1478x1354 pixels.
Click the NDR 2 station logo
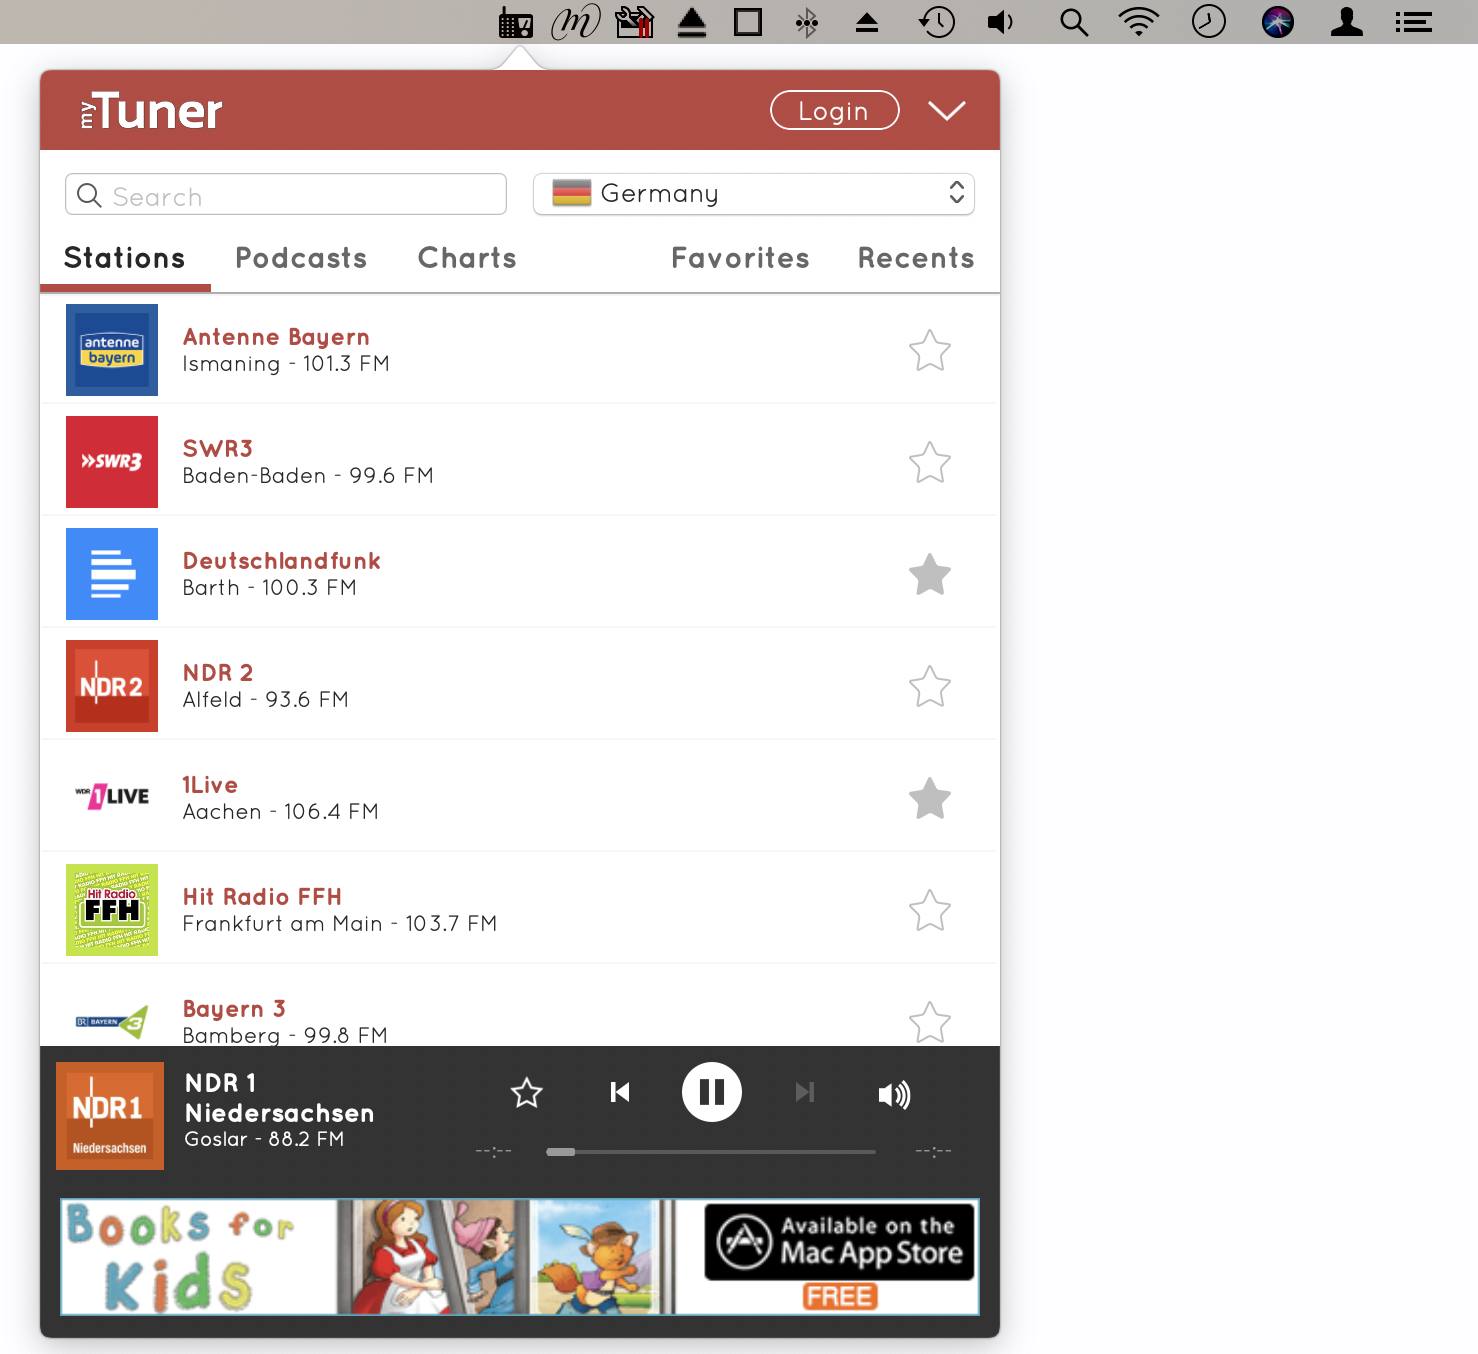(112, 686)
